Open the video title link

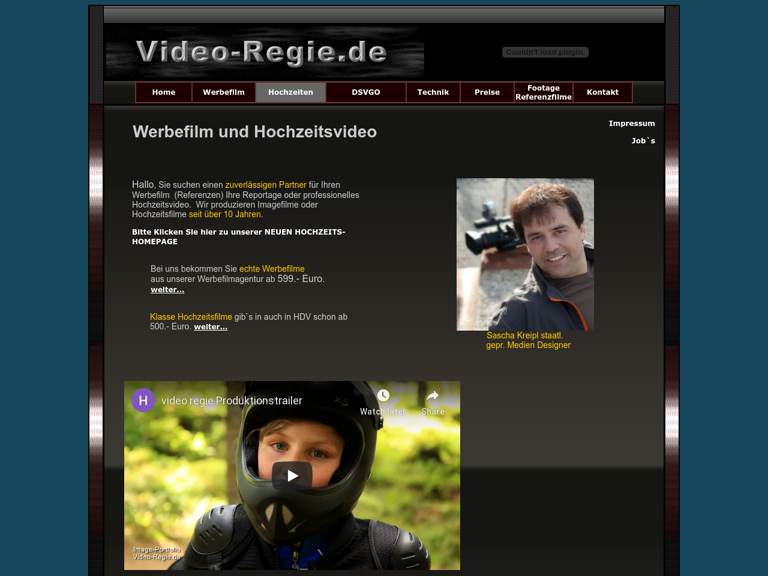tap(231, 401)
